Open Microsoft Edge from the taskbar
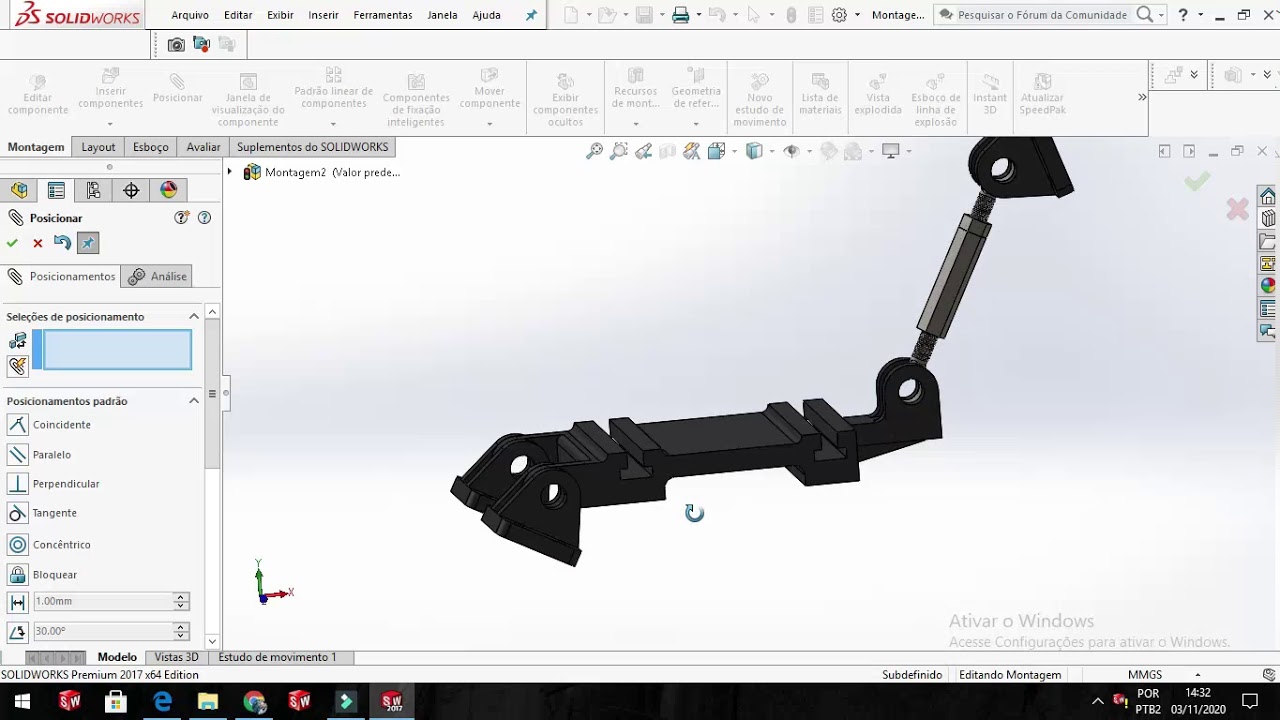Screen dimensions: 1280x720 (162, 701)
